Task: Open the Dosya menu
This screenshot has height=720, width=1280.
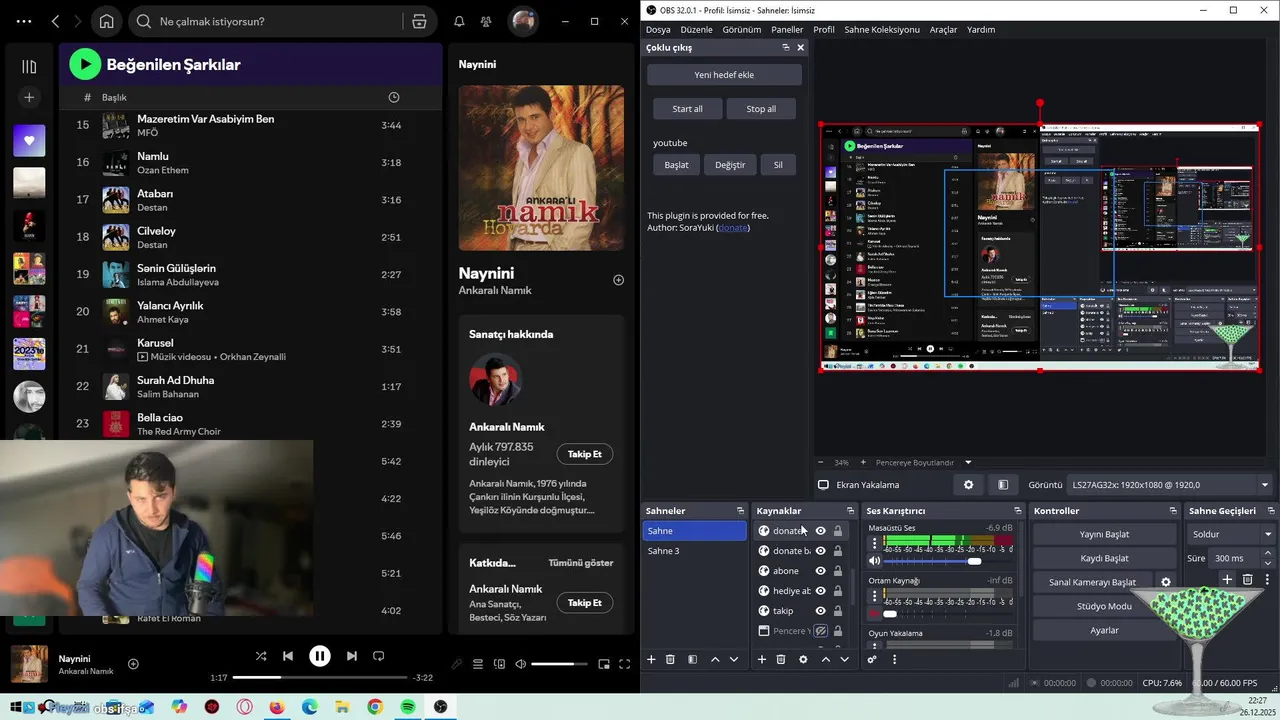Action: click(658, 30)
